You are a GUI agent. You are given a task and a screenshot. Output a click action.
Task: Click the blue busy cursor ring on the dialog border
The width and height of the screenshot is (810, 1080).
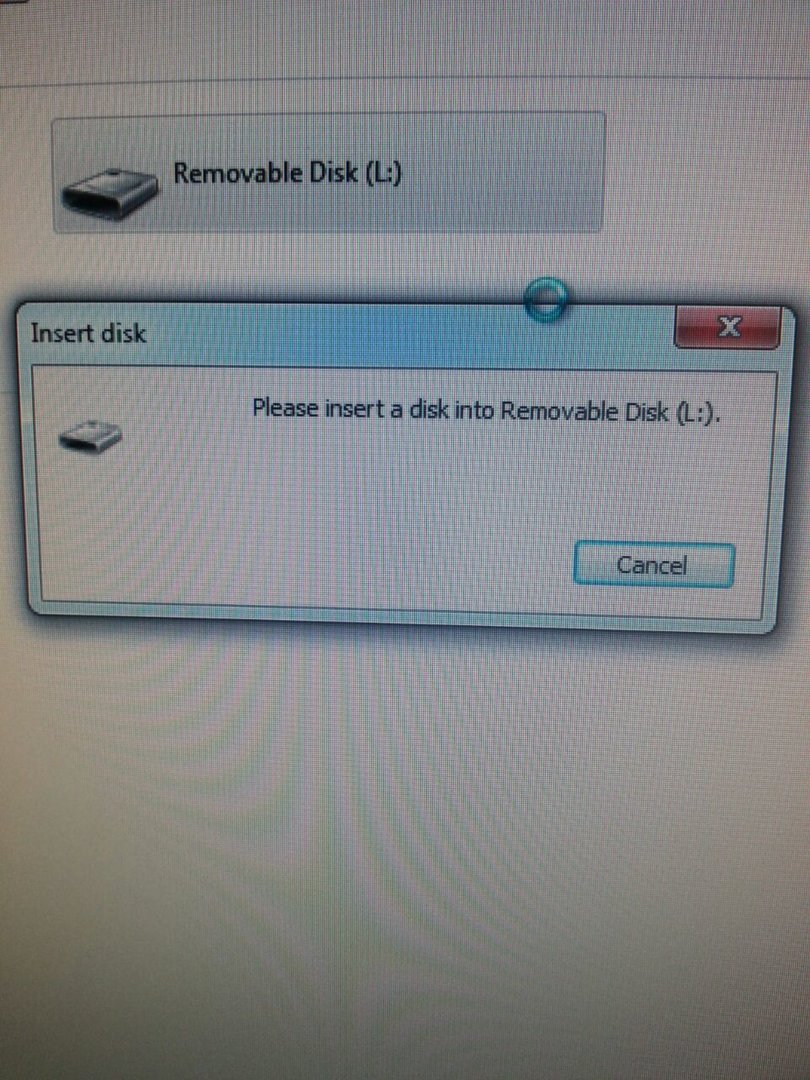(x=546, y=300)
